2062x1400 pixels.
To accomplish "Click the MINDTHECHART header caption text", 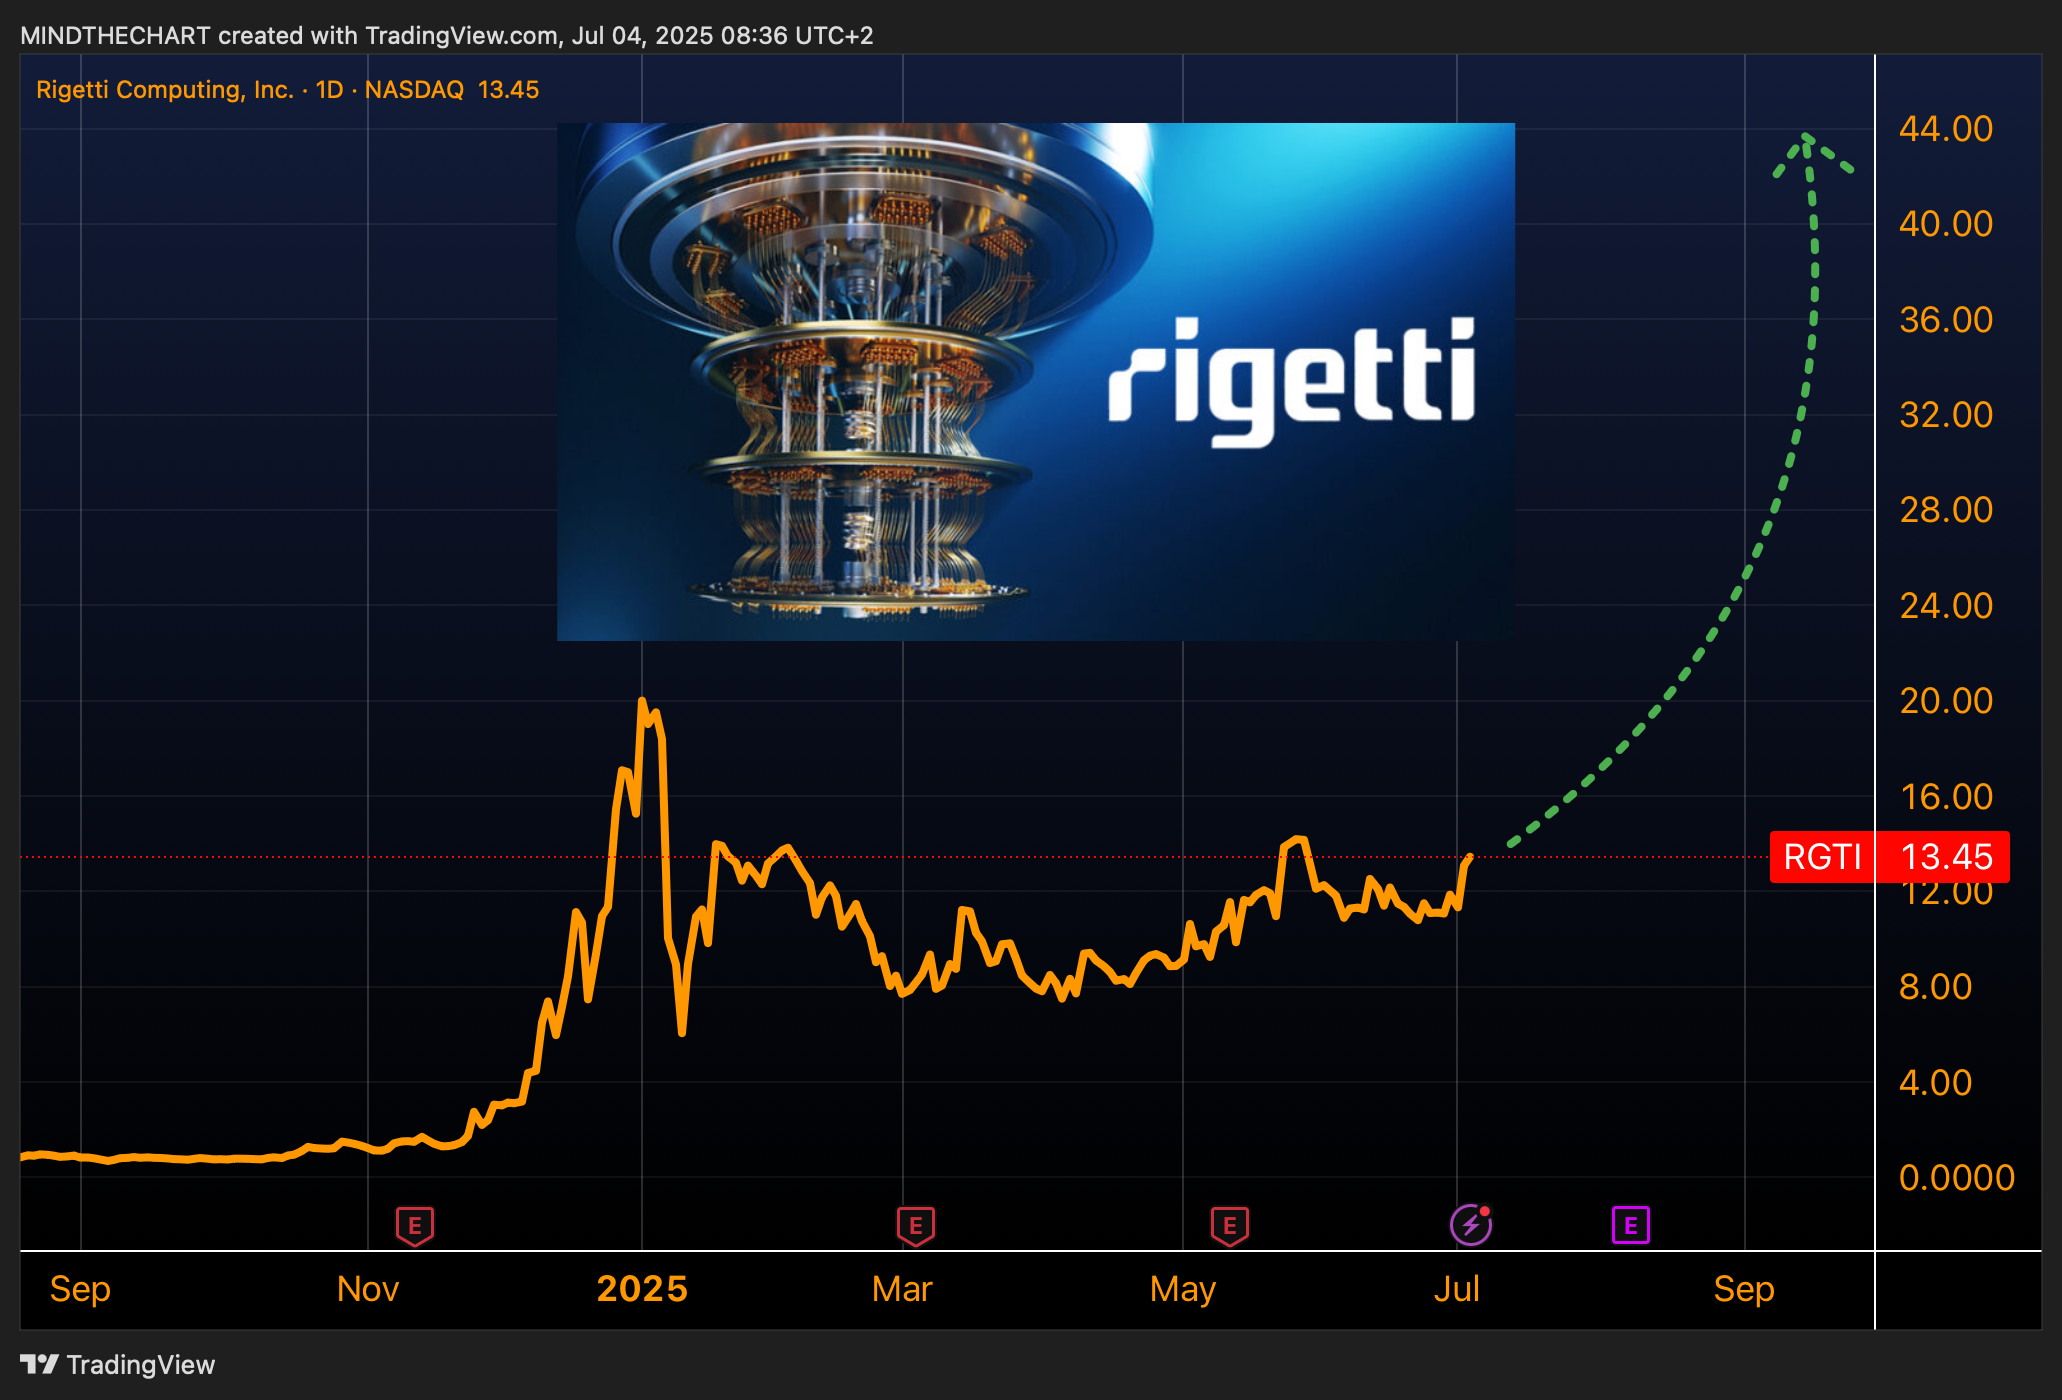I will coord(447,36).
